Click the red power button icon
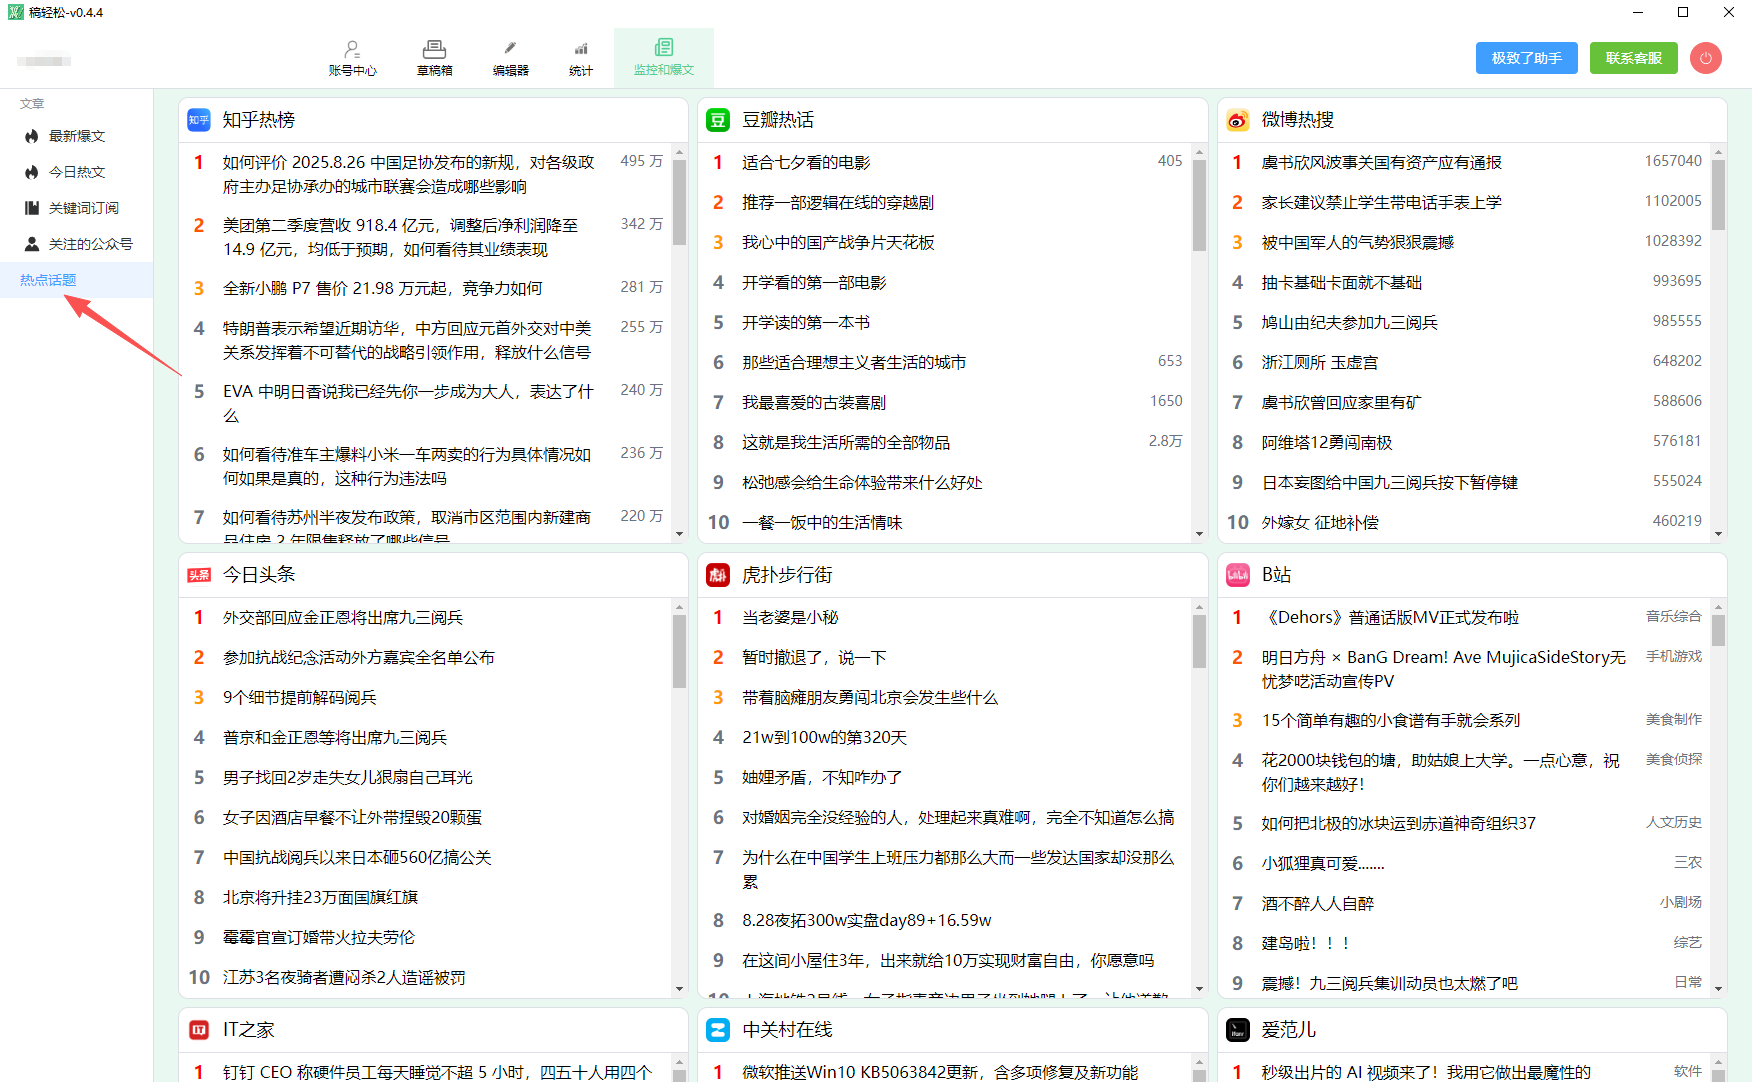1752x1082 pixels. [x=1705, y=58]
